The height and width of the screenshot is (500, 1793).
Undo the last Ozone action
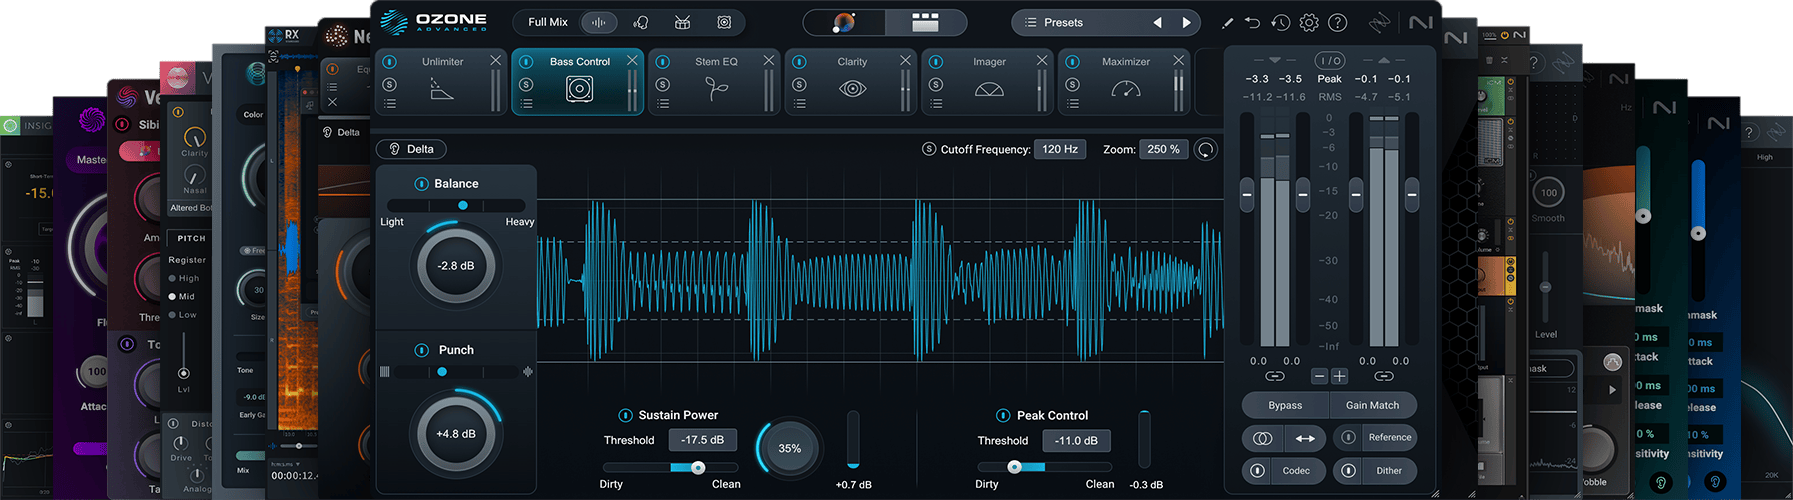point(1252,22)
